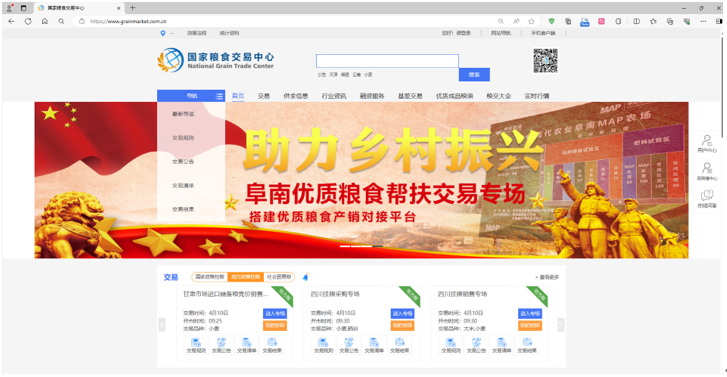This screenshot has height=377, width=727.
Task: Open 交易结果 icon in 四川挂牌销售专场 card
Action: (527, 345)
